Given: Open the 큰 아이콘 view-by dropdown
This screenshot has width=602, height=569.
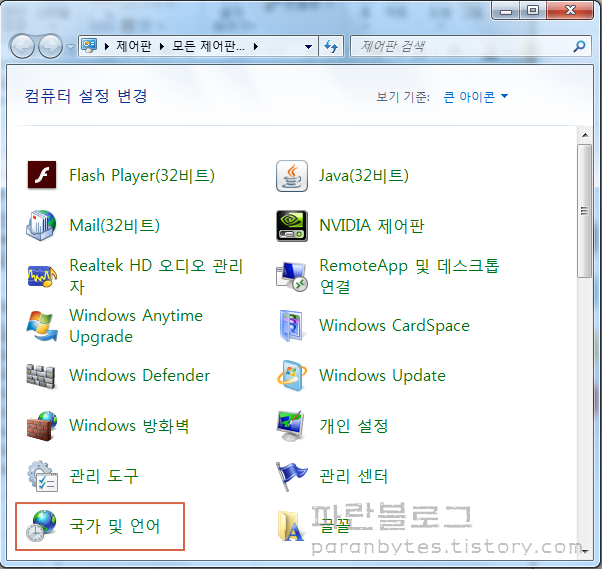Looking at the screenshot, I should pos(475,96).
